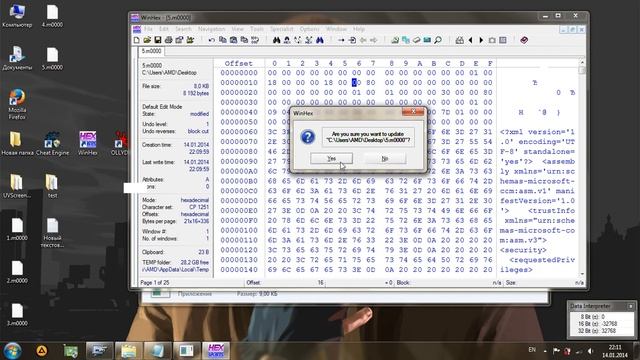Open the Search menu
Screen dimensions: 640x360
coord(183,29)
